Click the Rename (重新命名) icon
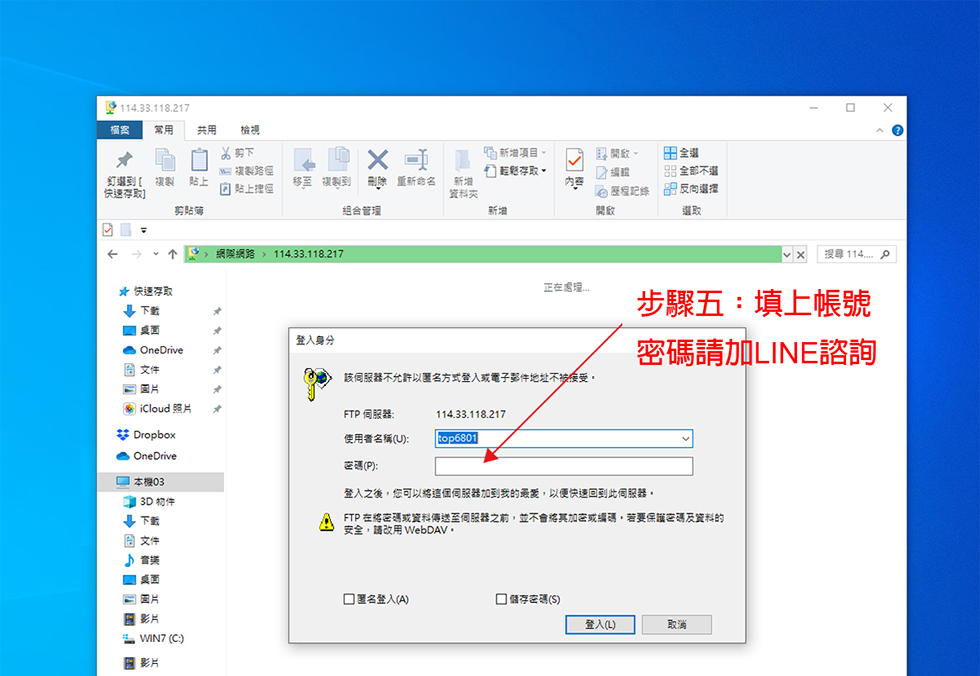 pos(416,160)
